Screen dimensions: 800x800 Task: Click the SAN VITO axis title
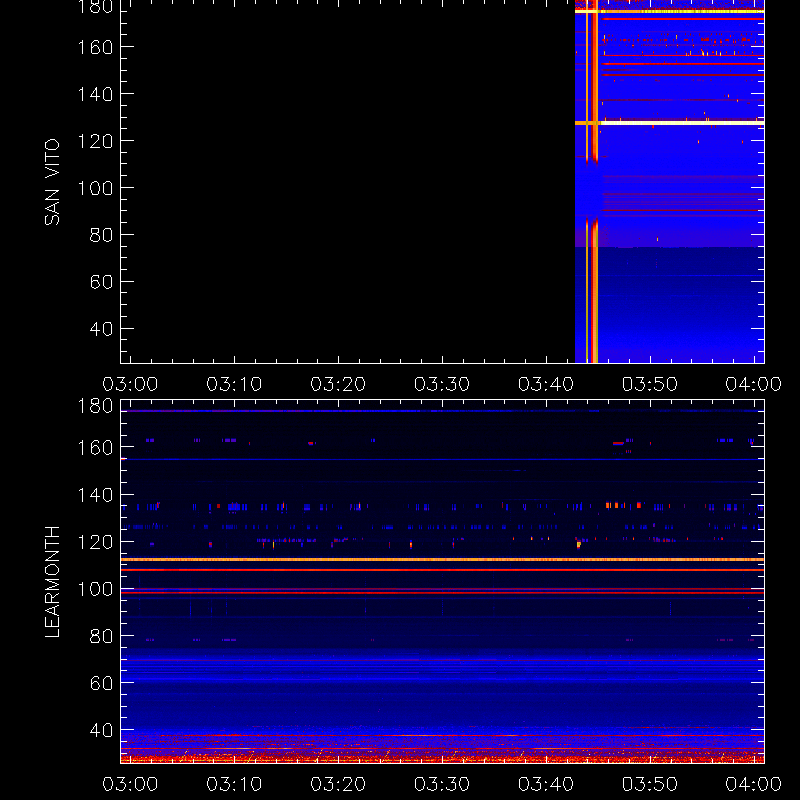[52, 182]
